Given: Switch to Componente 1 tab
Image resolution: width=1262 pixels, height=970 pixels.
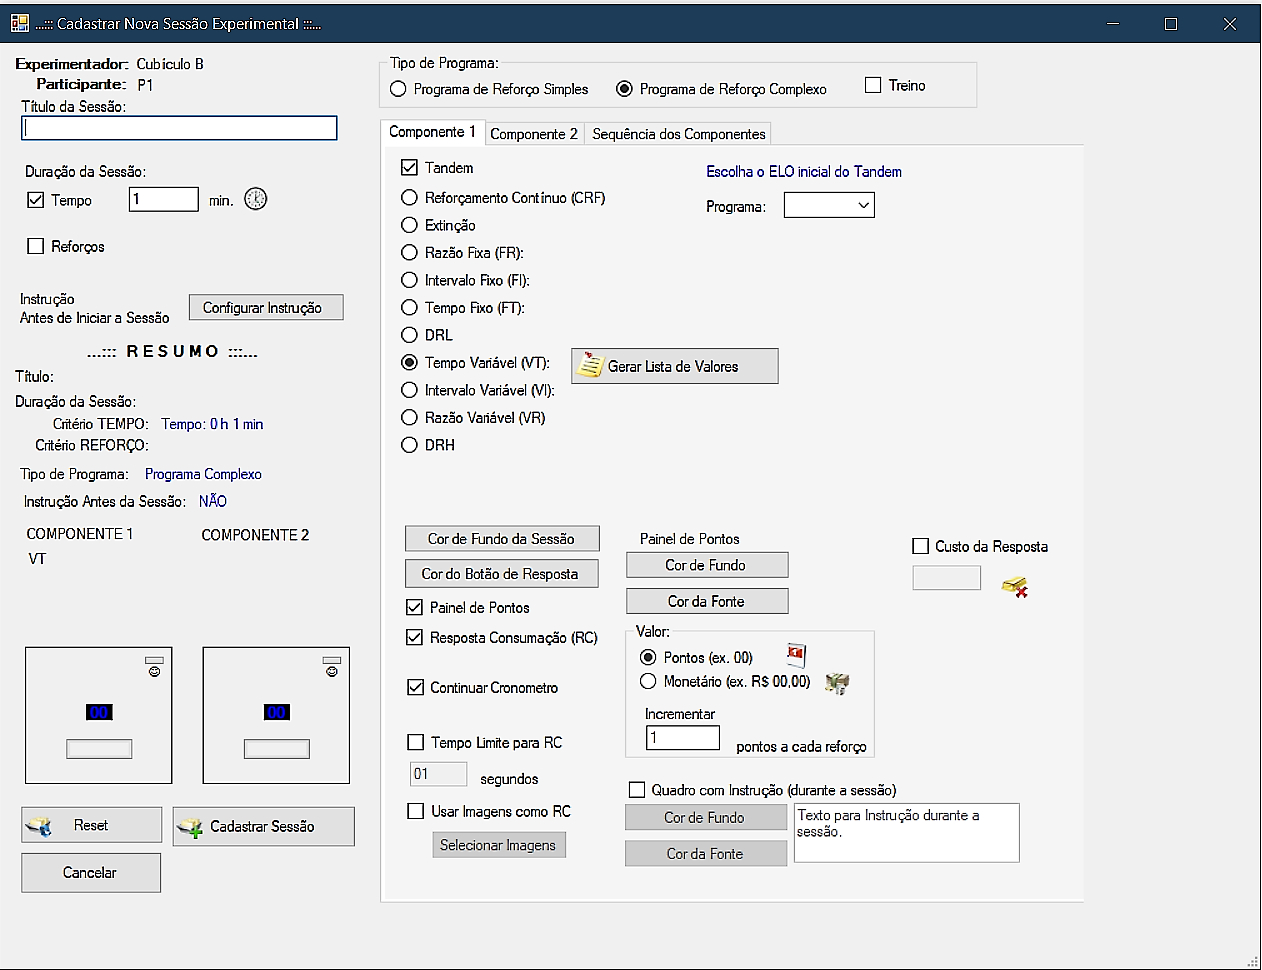Looking at the screenshot, I should [432, 132].
